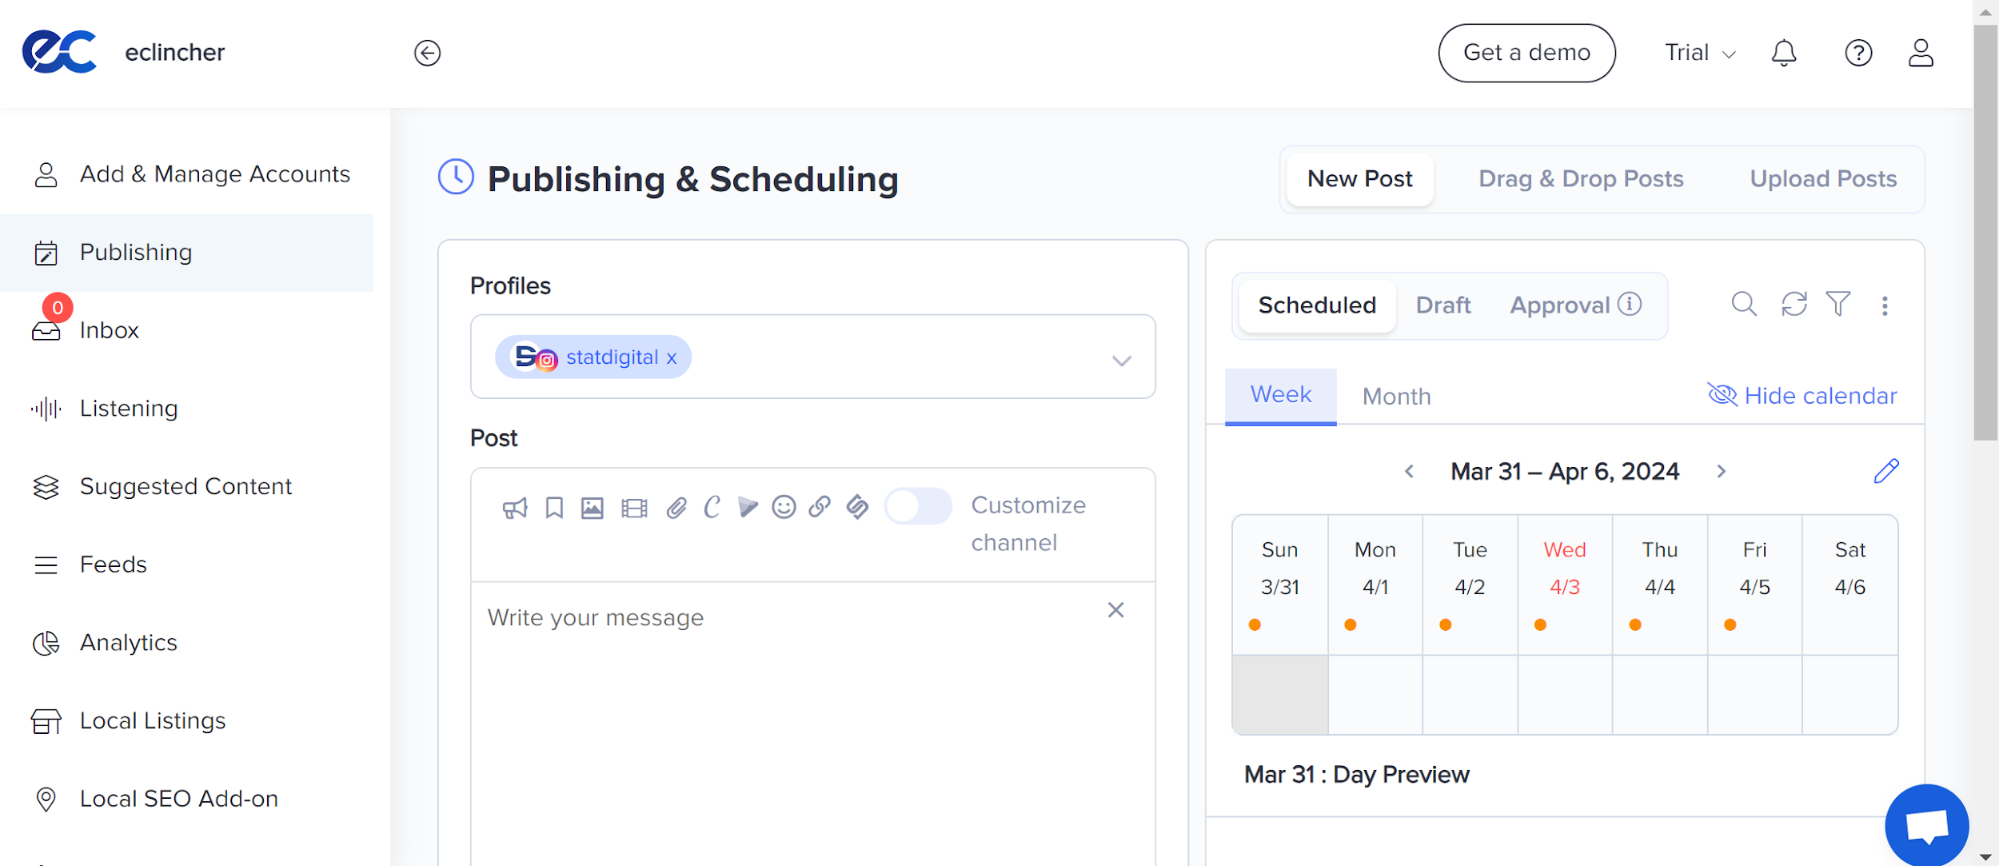Click the pencil edit icon by calendar
Viewport: 1999px width, 866px height.
coord(1886,471)
